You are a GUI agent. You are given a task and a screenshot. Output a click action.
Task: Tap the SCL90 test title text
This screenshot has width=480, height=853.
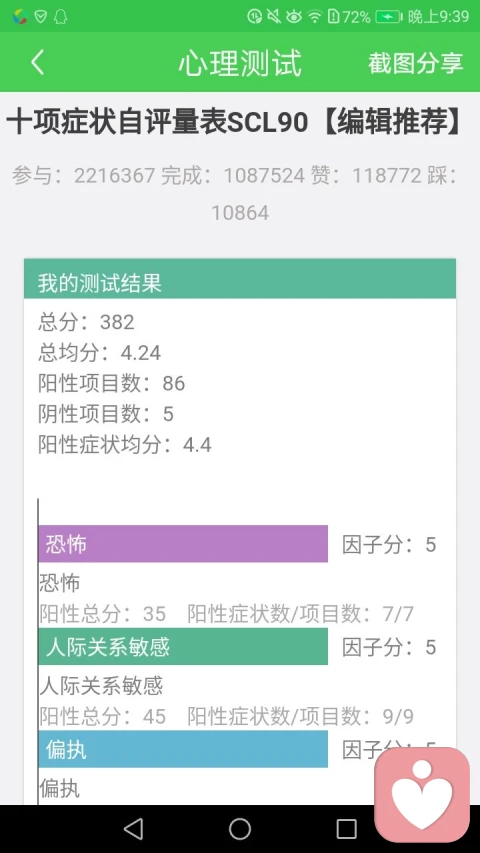coord(236,123)
